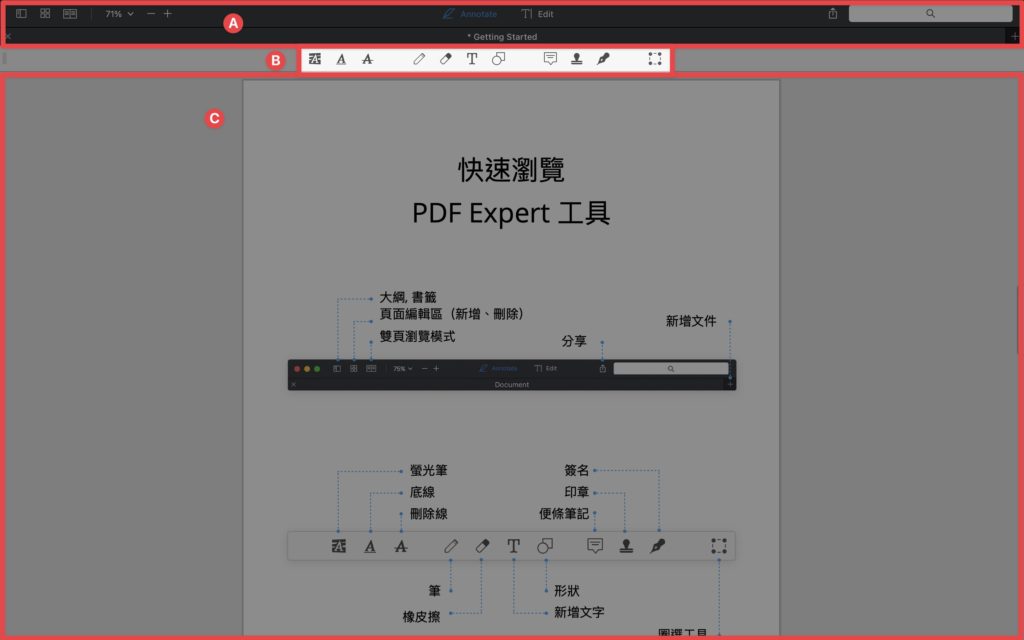Select the Text tool in the annotation bar
The image size is (1024, 640).
472,59
